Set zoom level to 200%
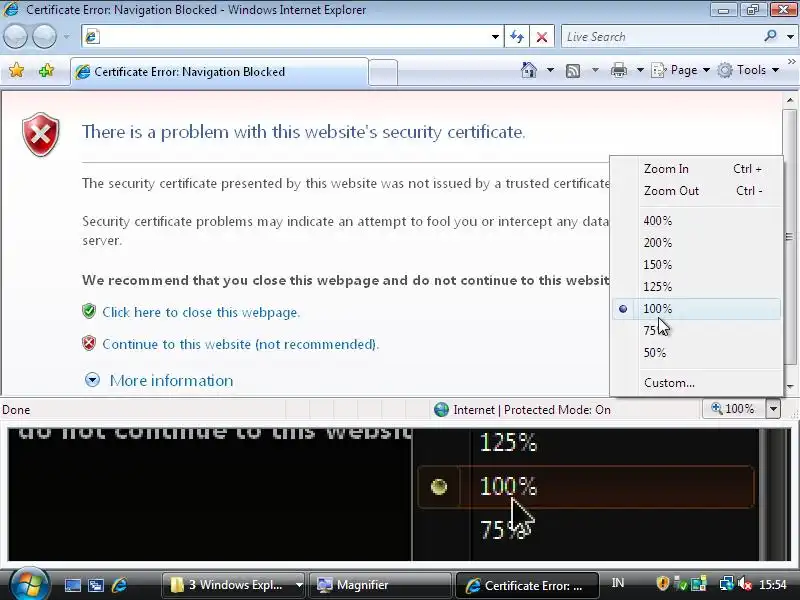Image resolution: width=800 pixels, height=600 pixels. pyautogui.click(x=696, y=243)
